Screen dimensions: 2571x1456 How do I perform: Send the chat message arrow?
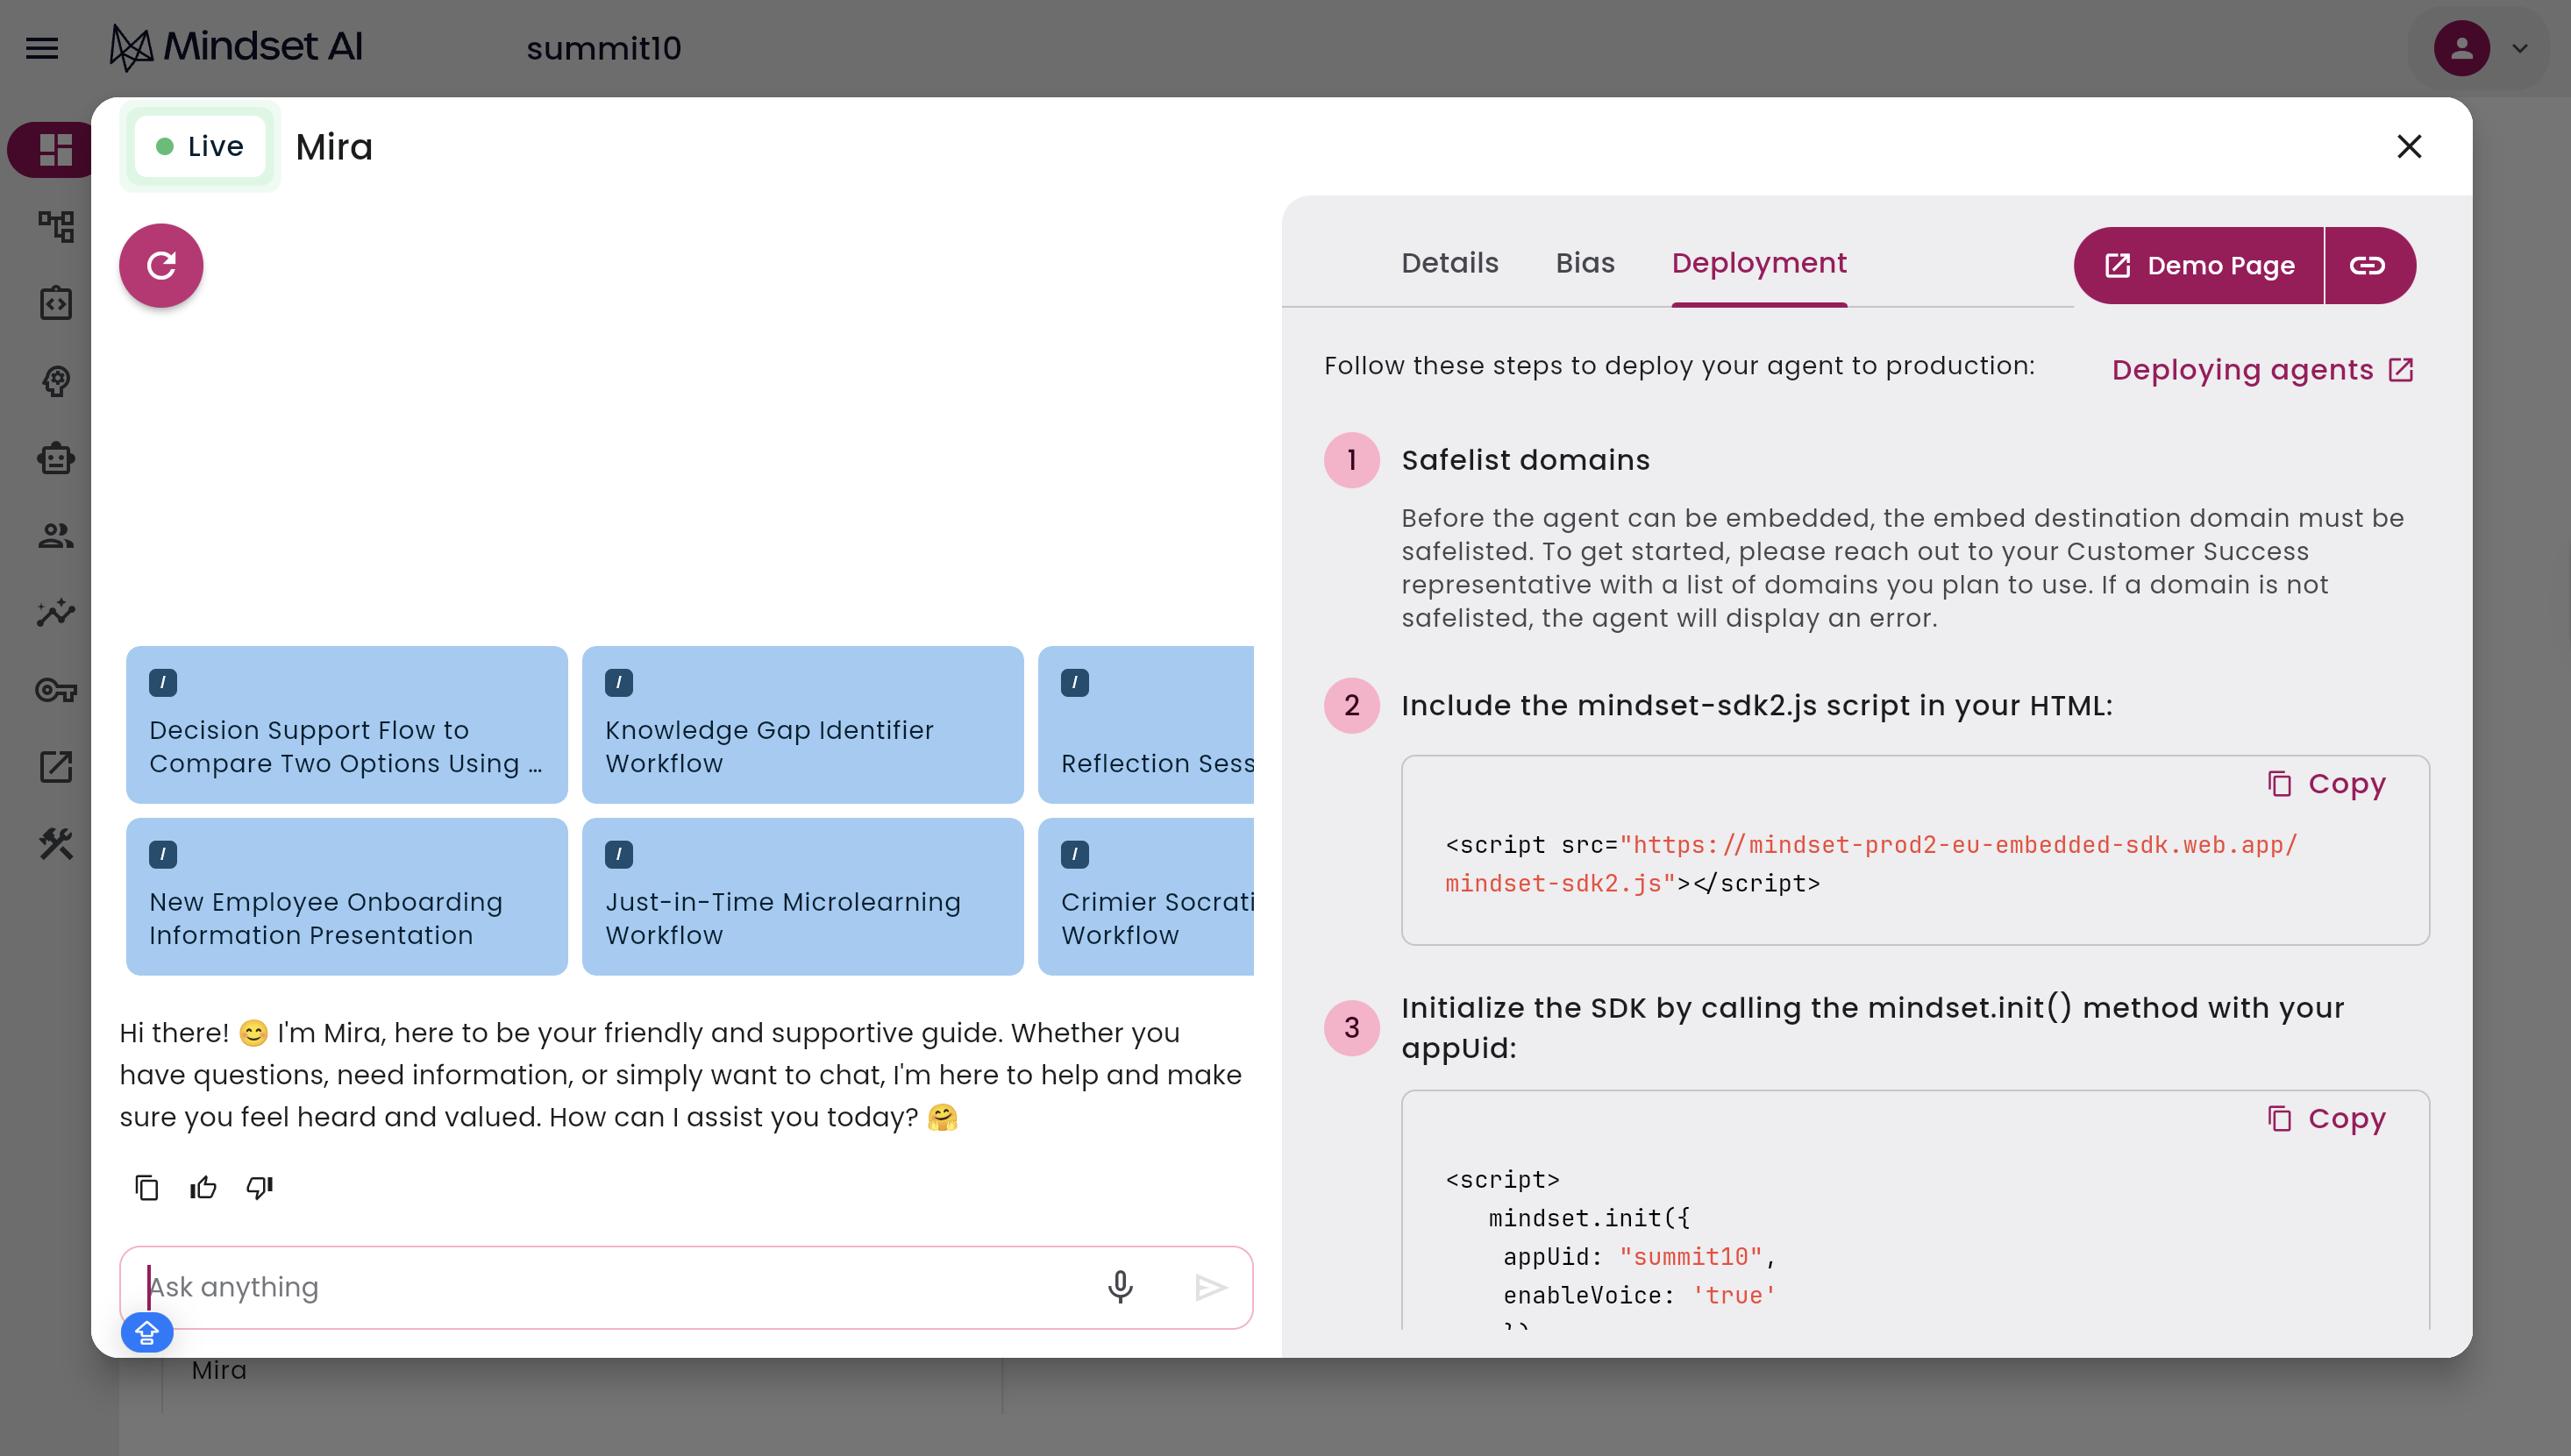1210,1288
